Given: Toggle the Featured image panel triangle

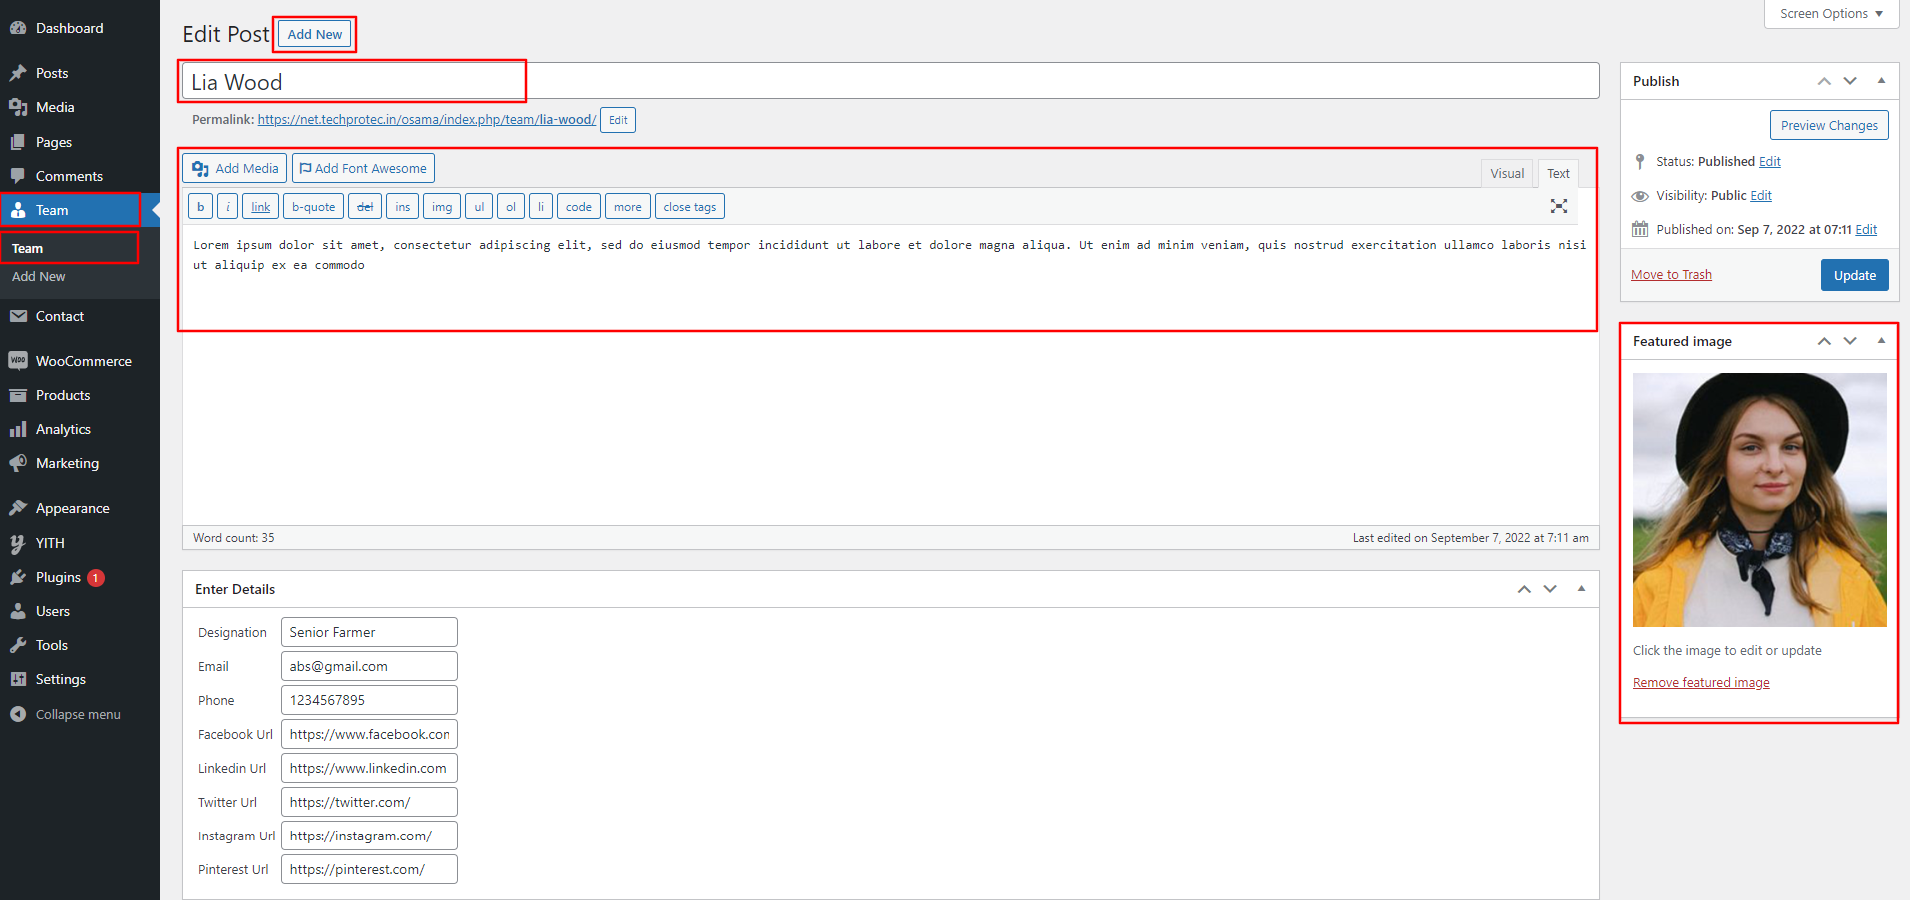Looking at the screenshot, I should tap(1881, 341).
